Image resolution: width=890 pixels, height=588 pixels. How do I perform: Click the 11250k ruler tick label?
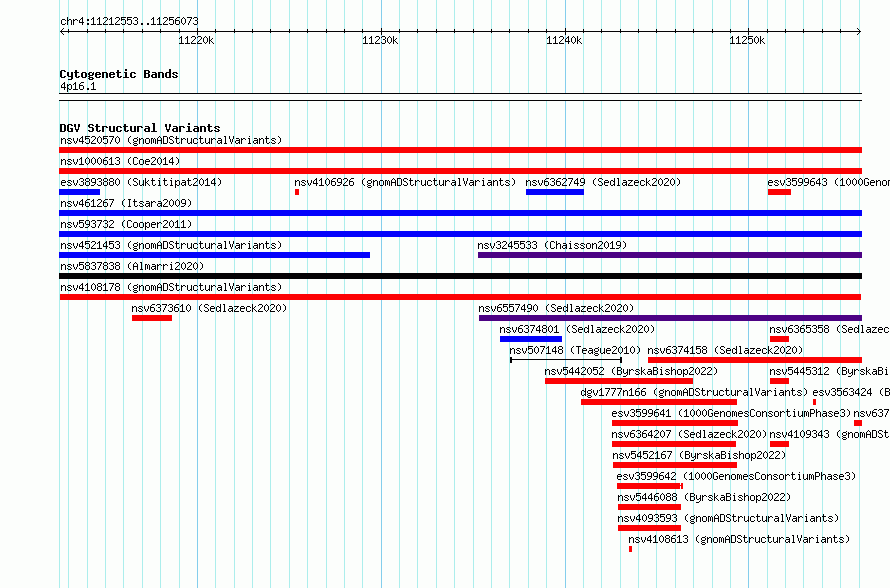pyautogui.click(x=748, y=40)
